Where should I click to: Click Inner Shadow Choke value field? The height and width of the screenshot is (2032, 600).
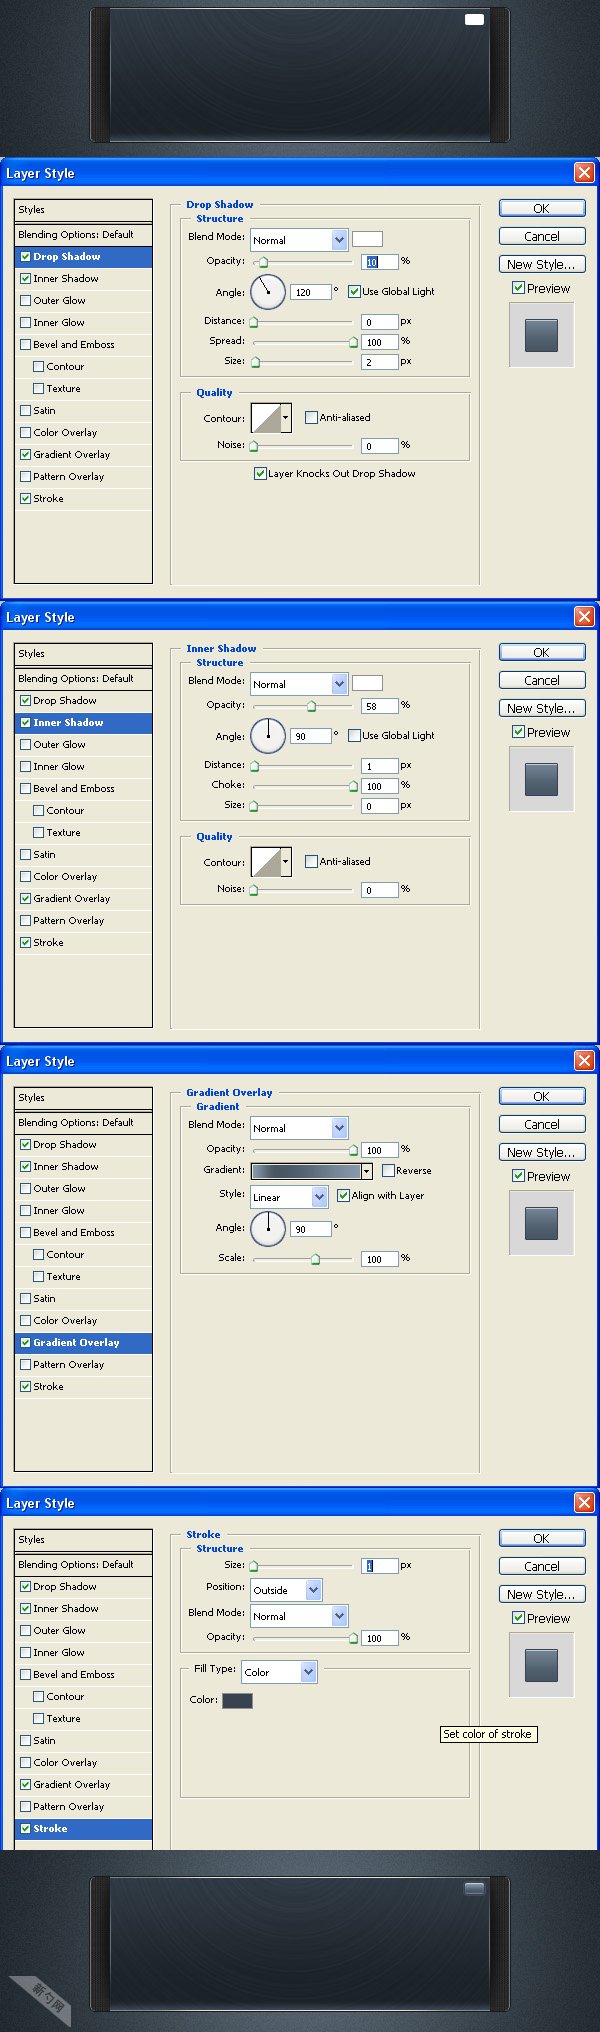point(380,786)
